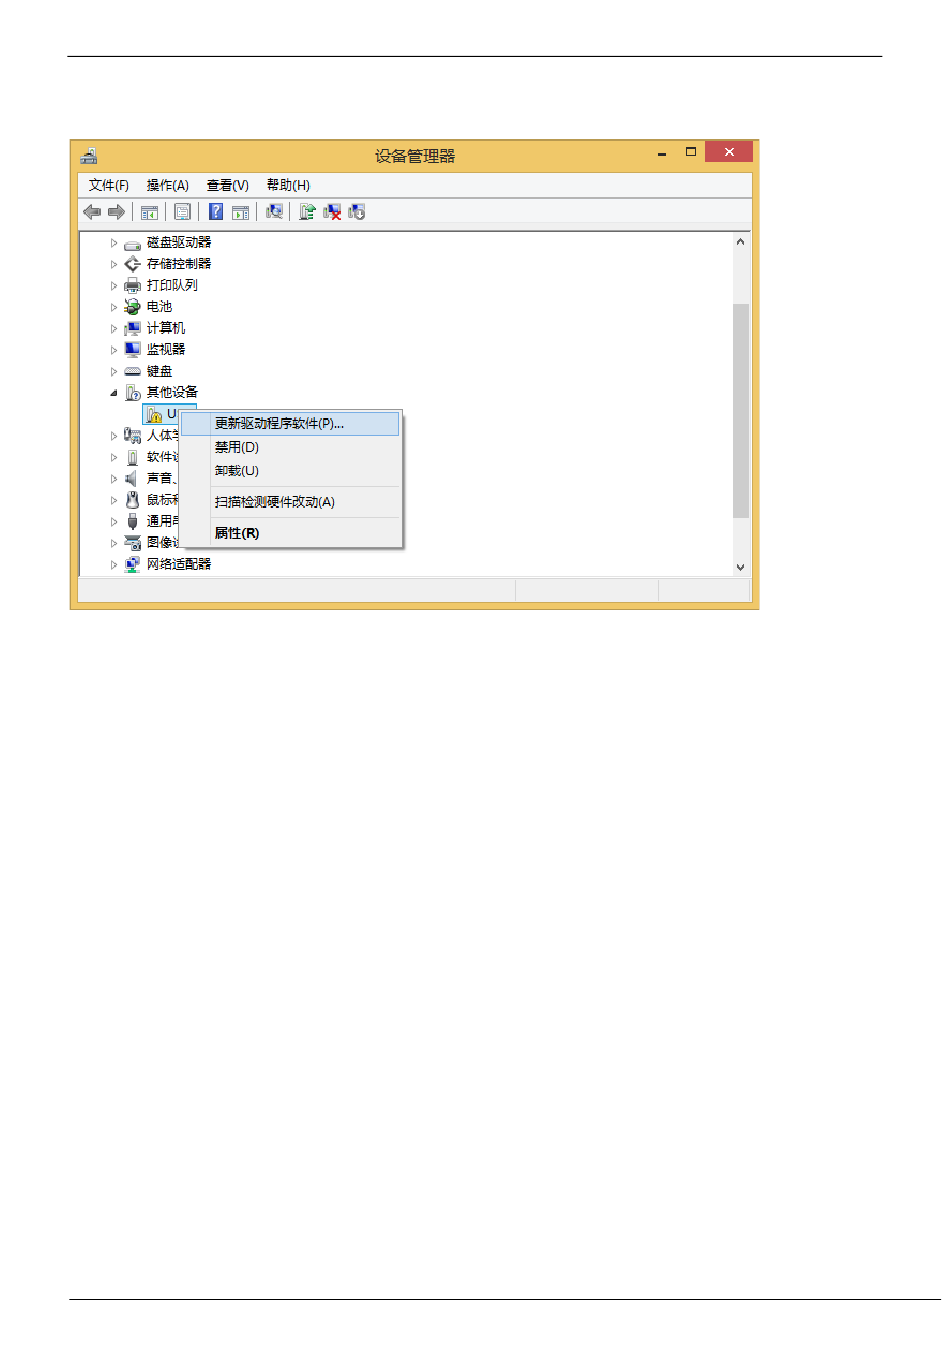Image resolution: width=950 pixels, height=1359 pixels.
Task: Select the 键盘 tree label
Action: click(159, 371)
